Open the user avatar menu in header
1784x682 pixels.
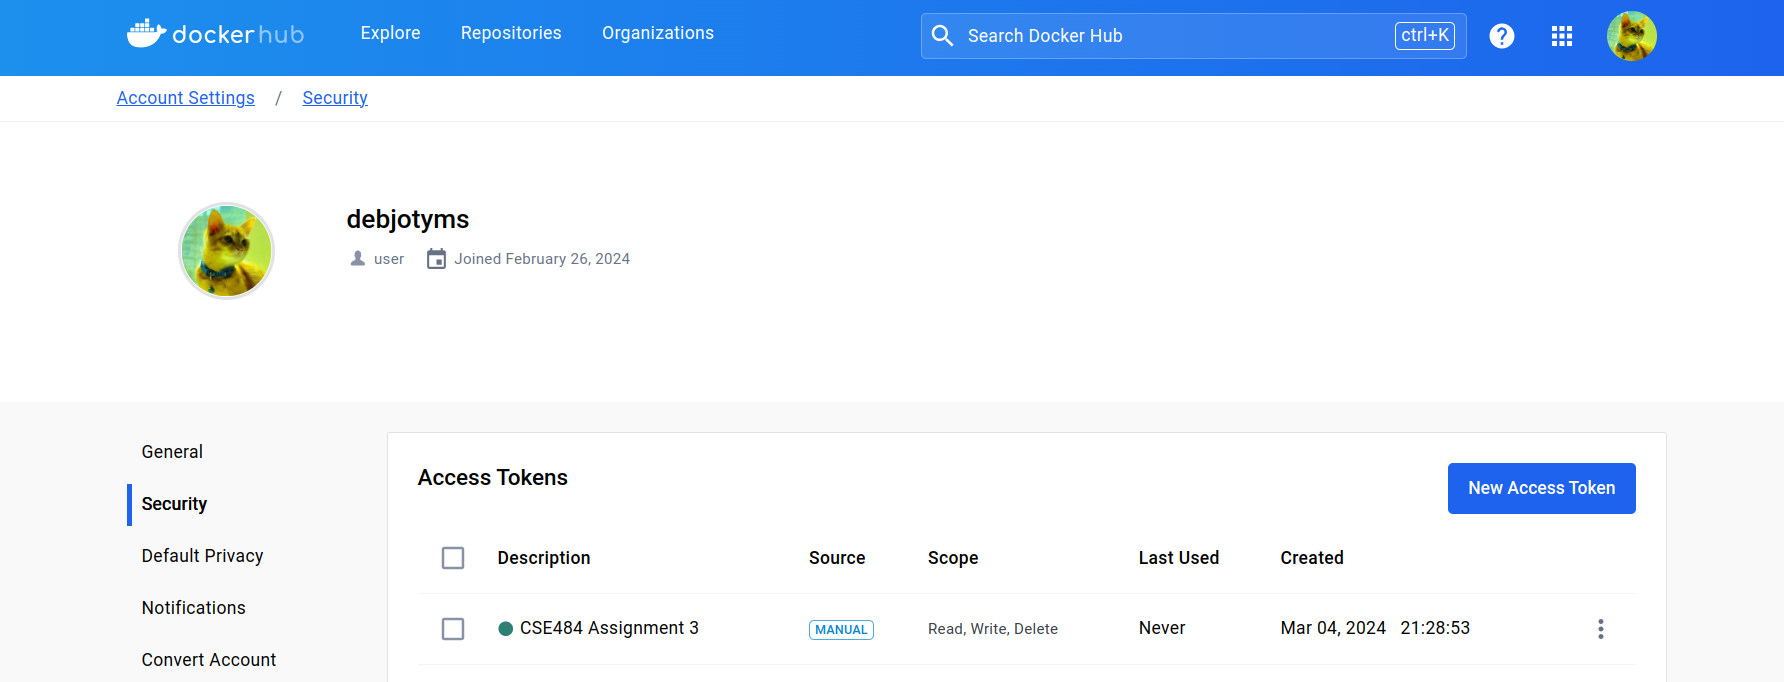[x=1632, y=36]
